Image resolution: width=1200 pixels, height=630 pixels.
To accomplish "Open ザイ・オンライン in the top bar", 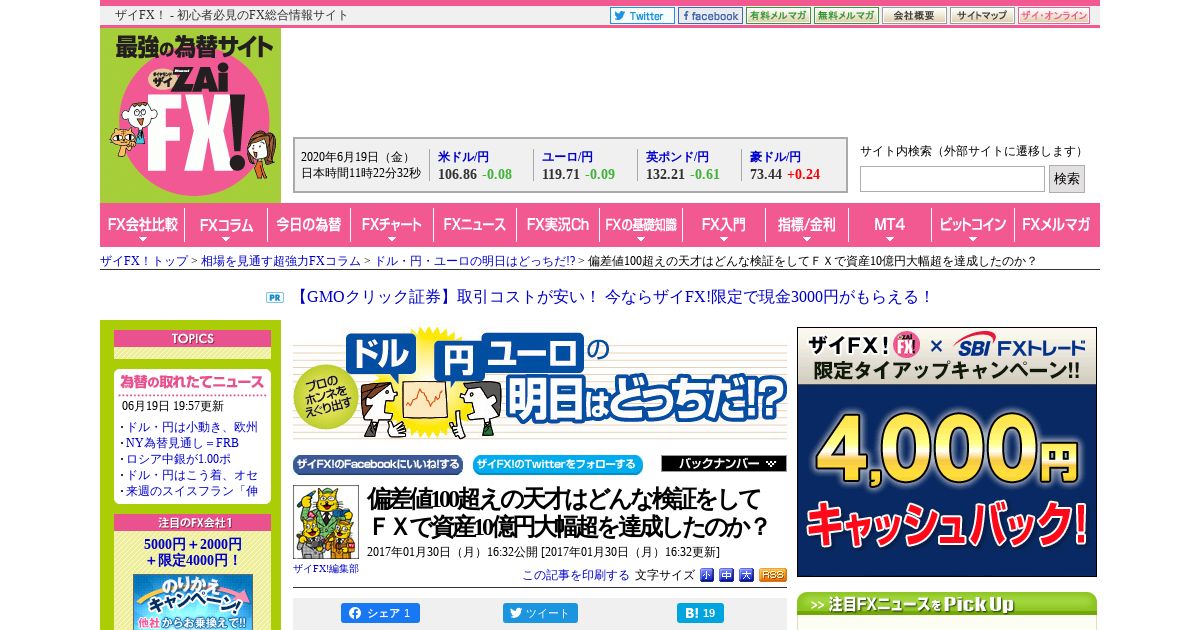I will 1053,16.
